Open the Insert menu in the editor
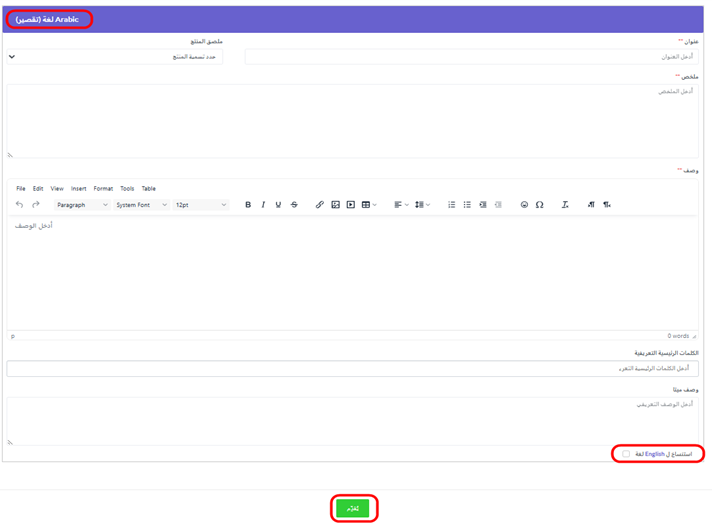The height and width of the screenshot is (526, 712). point(78,188)
